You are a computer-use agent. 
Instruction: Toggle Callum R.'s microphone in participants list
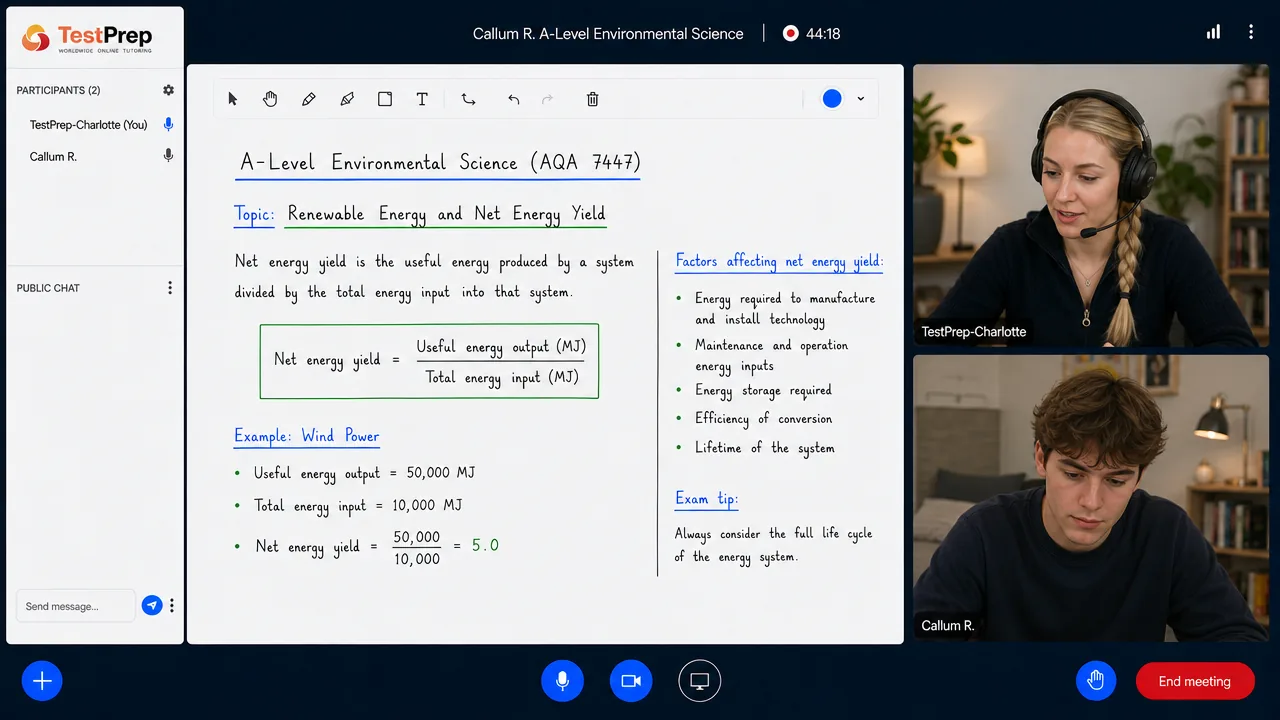click(x=168, y=156)
